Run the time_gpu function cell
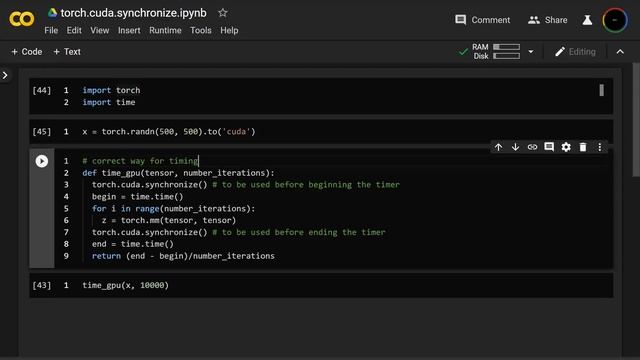This screenshot has height=360, width=640. pos(42,161)
